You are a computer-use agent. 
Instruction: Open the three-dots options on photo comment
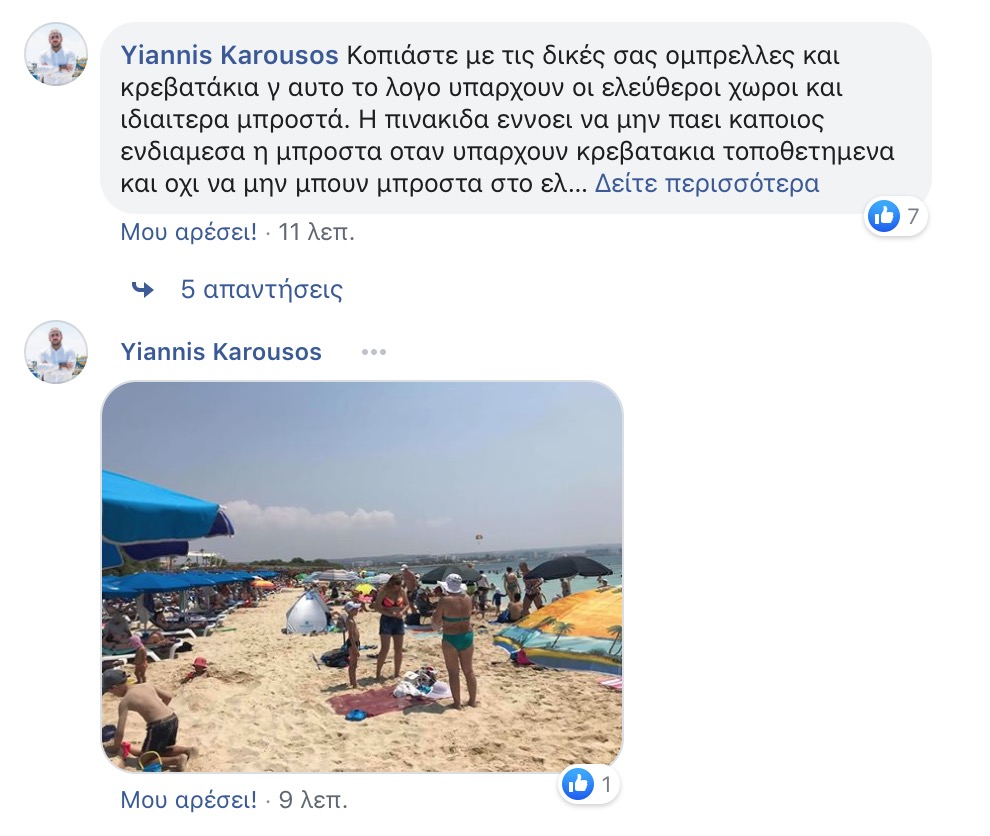click(374, 352)
